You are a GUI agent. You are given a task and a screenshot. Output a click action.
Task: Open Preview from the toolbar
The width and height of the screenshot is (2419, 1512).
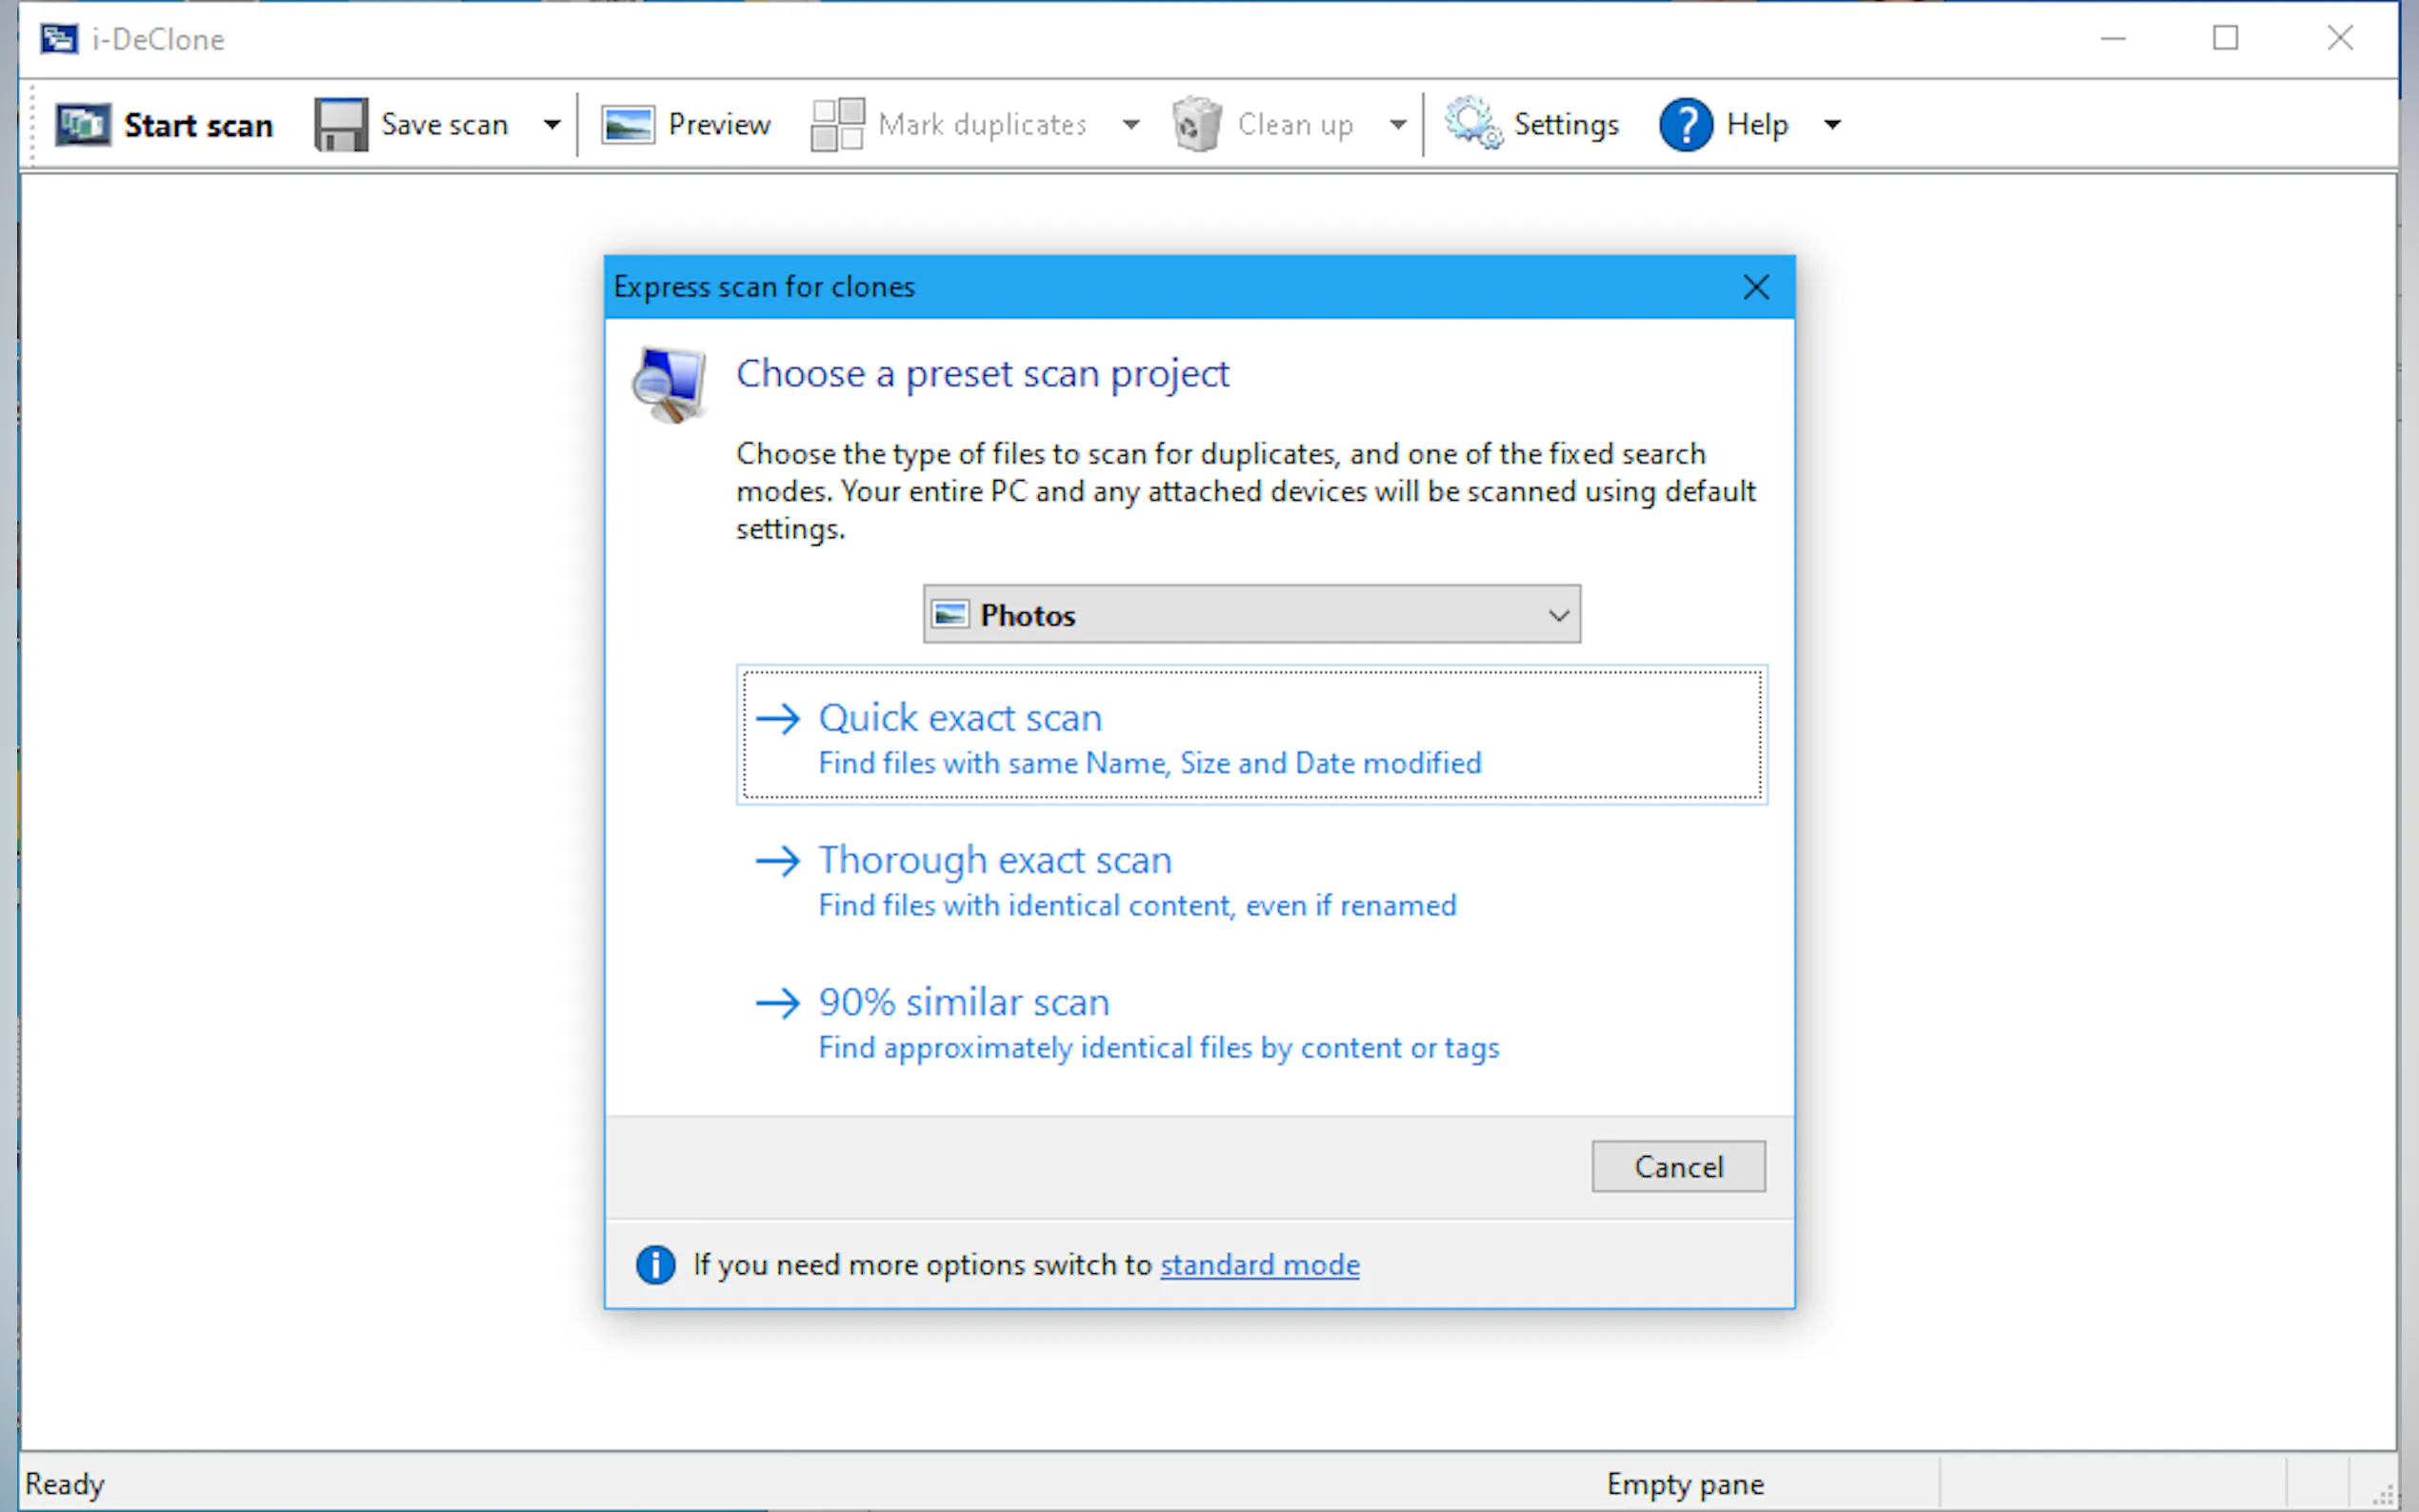[x=686, y=125]
